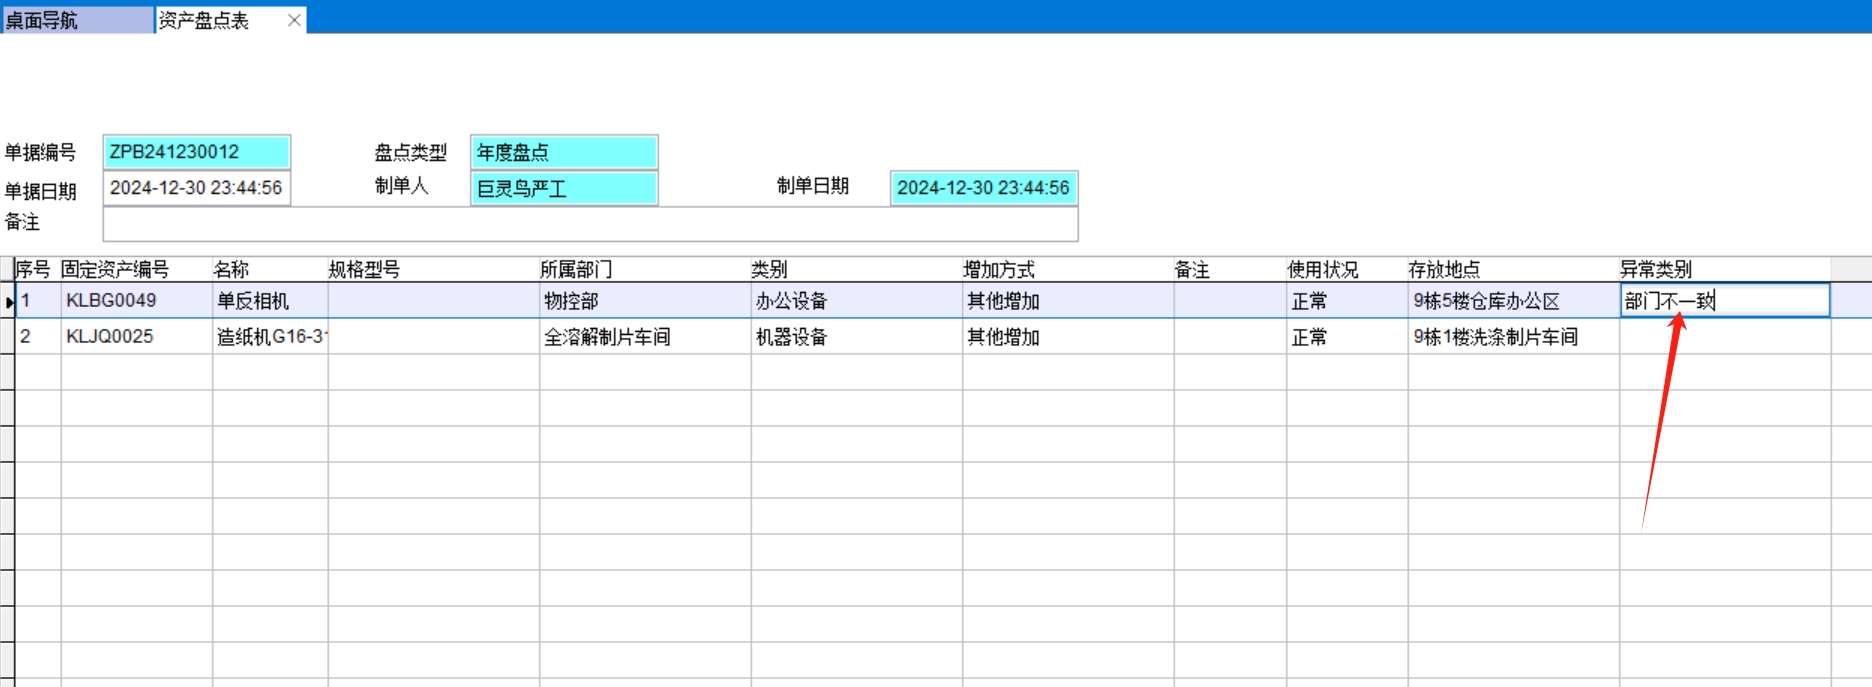
Task: Select the 制单人 field showing 巨灵鸟严工
Action: [564, 188]
